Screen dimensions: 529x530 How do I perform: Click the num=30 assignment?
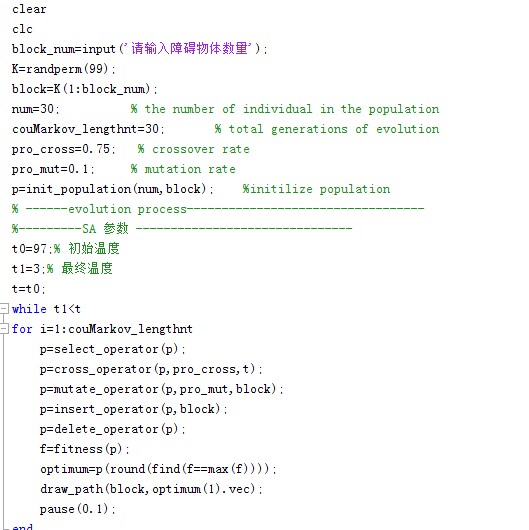point(35,109)
